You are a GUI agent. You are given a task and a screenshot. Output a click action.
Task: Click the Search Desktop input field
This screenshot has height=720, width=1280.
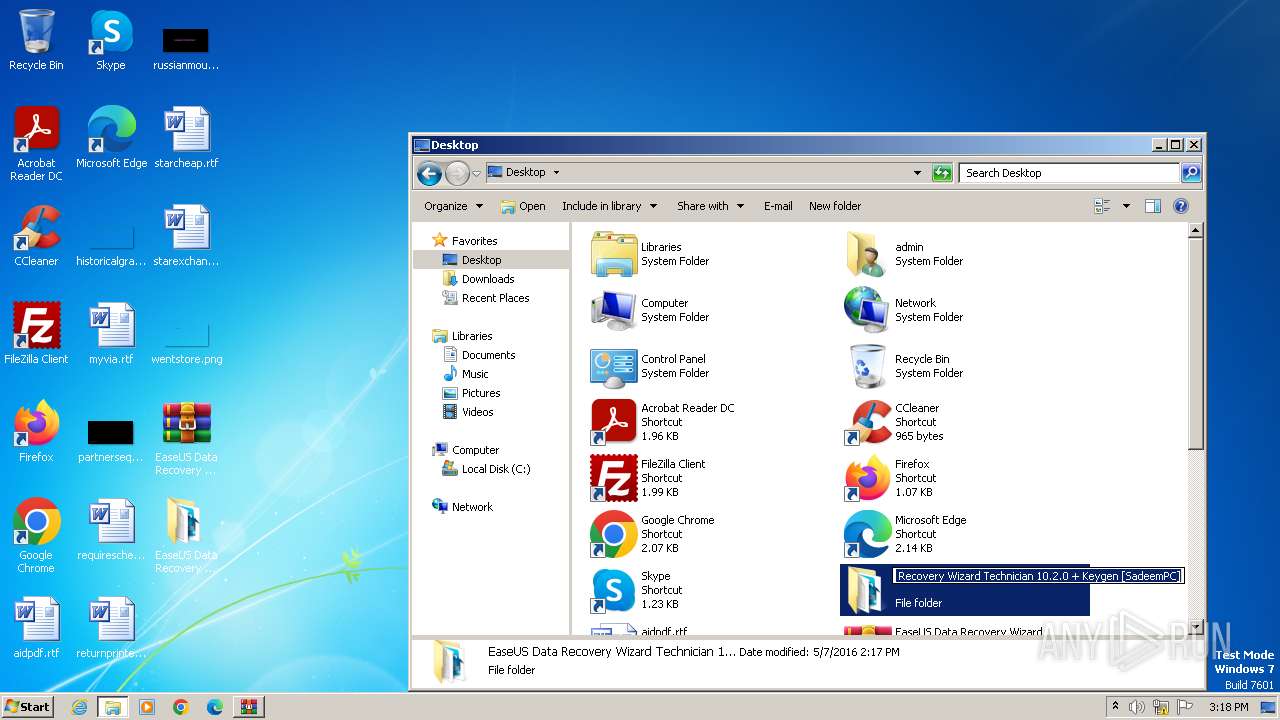coord(1070,173)
